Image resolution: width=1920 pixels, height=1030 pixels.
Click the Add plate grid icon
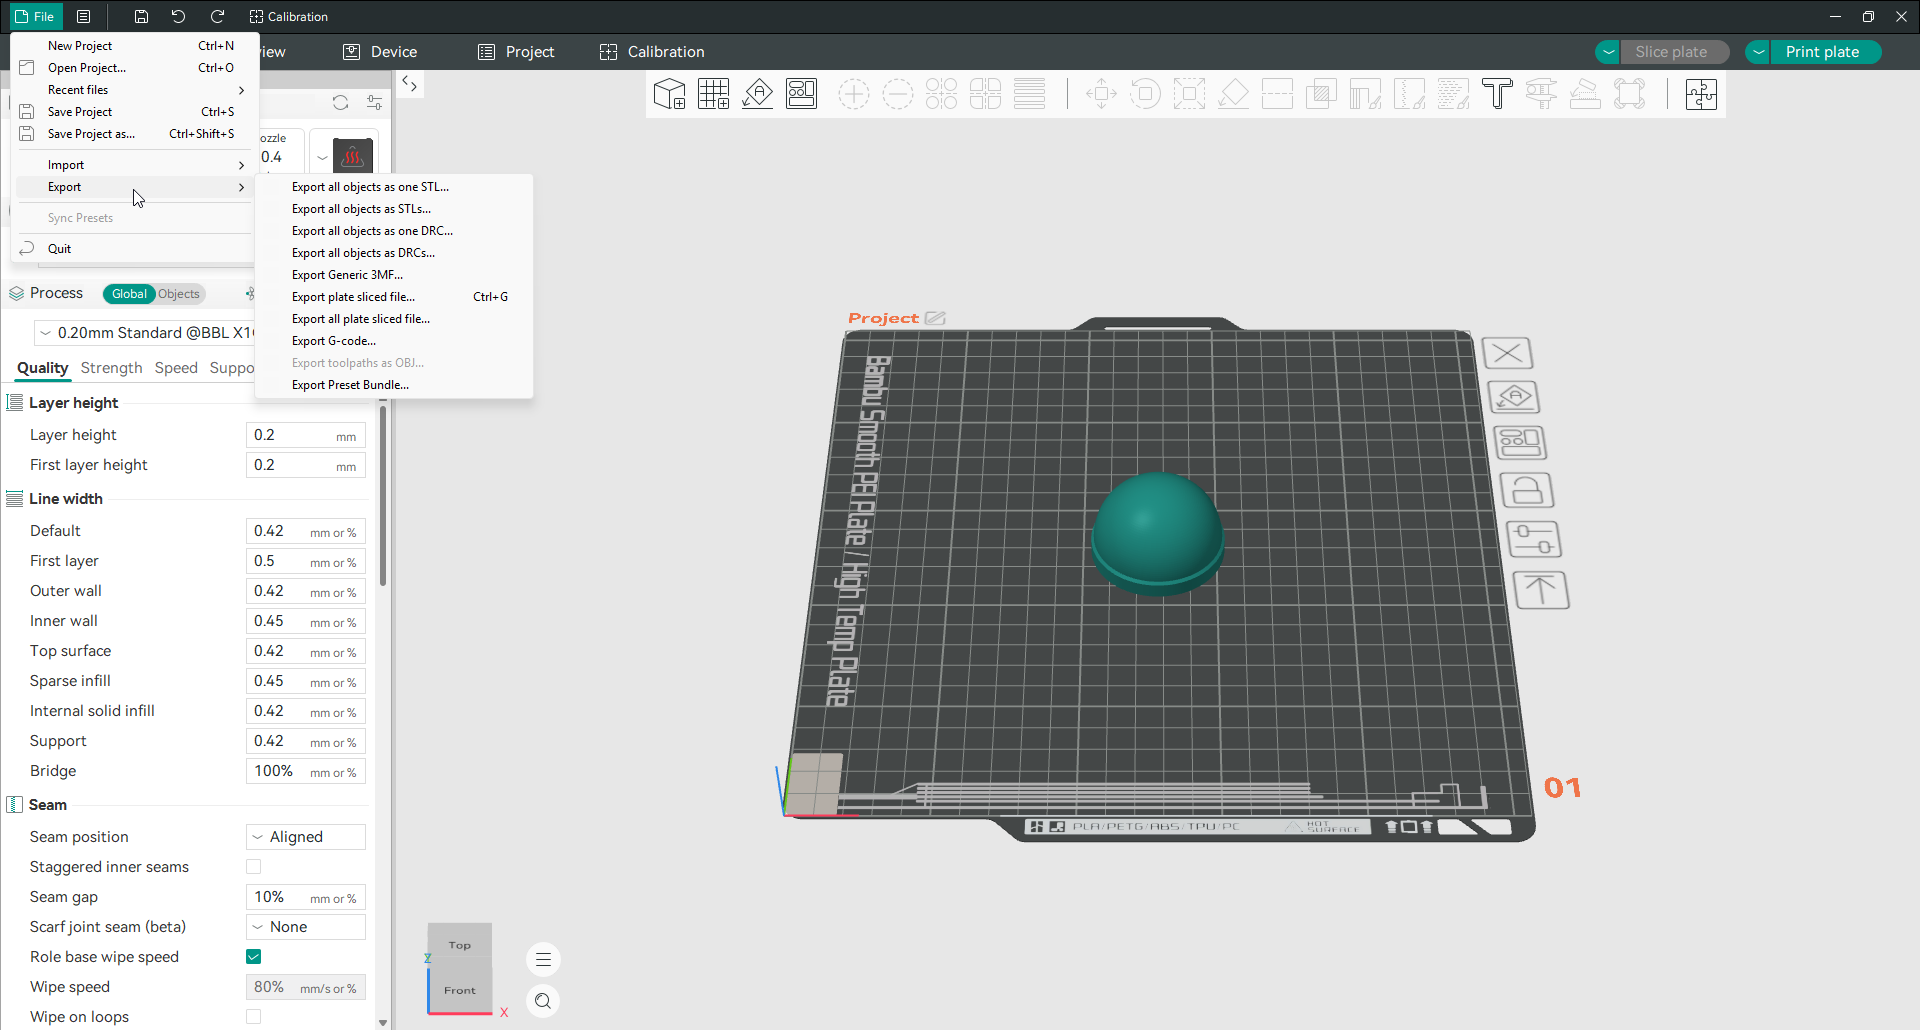pyautogui.click(x=713, y=94)
